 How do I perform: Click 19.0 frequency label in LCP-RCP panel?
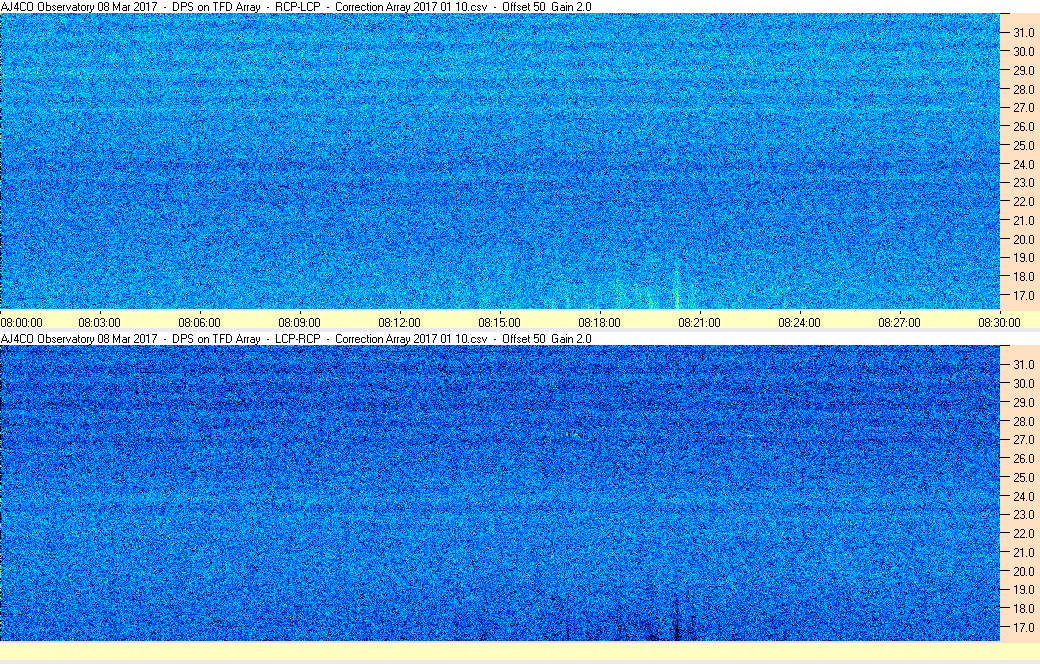[x=1023, y=590]
